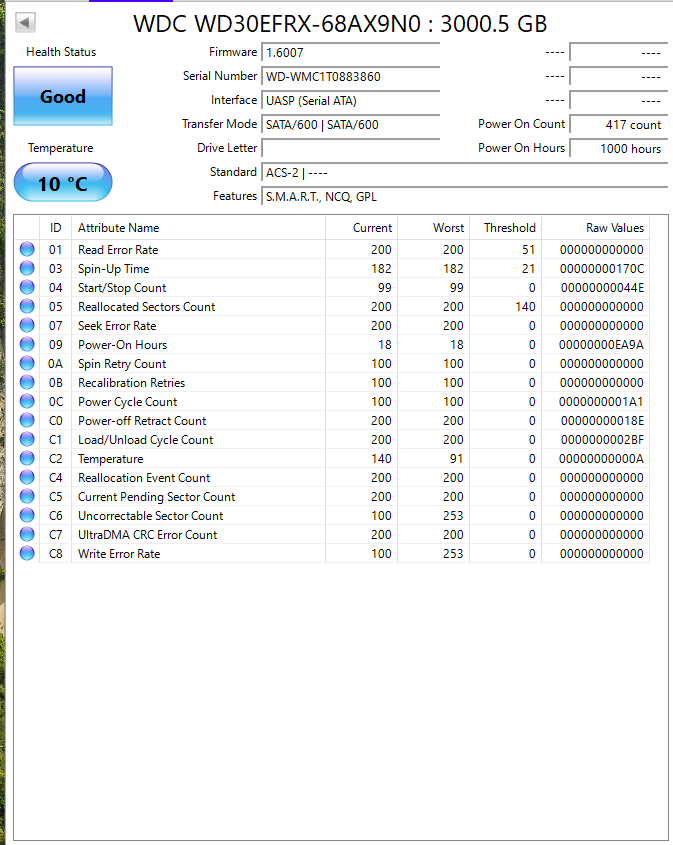Click raw value 00000000EA9A

601,344
